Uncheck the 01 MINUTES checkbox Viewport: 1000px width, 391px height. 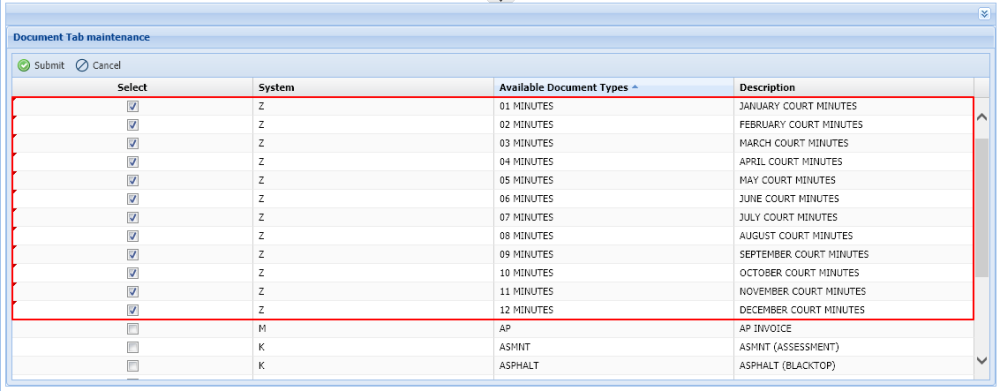(133, 107)
